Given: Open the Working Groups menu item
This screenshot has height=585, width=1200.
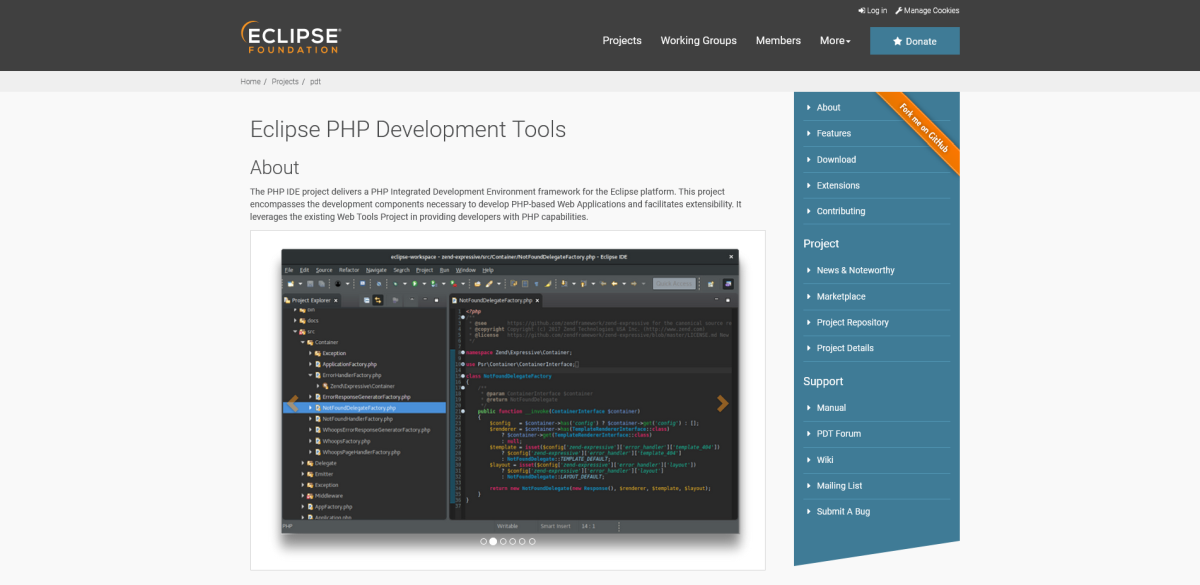Looking at the screenshot, I should click(698, 41).
